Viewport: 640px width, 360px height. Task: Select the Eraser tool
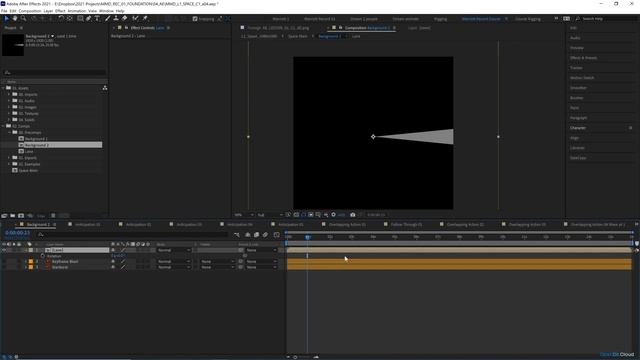point(124,18)
